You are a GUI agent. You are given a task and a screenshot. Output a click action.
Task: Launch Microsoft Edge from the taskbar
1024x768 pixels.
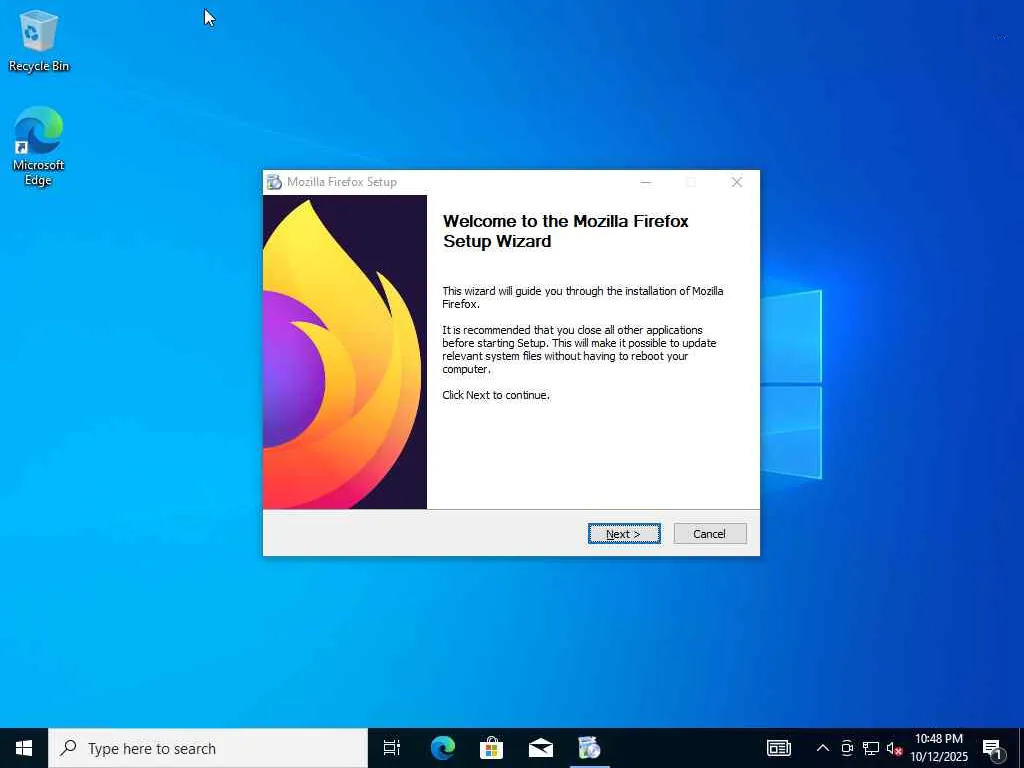click(x=443, y=748)
